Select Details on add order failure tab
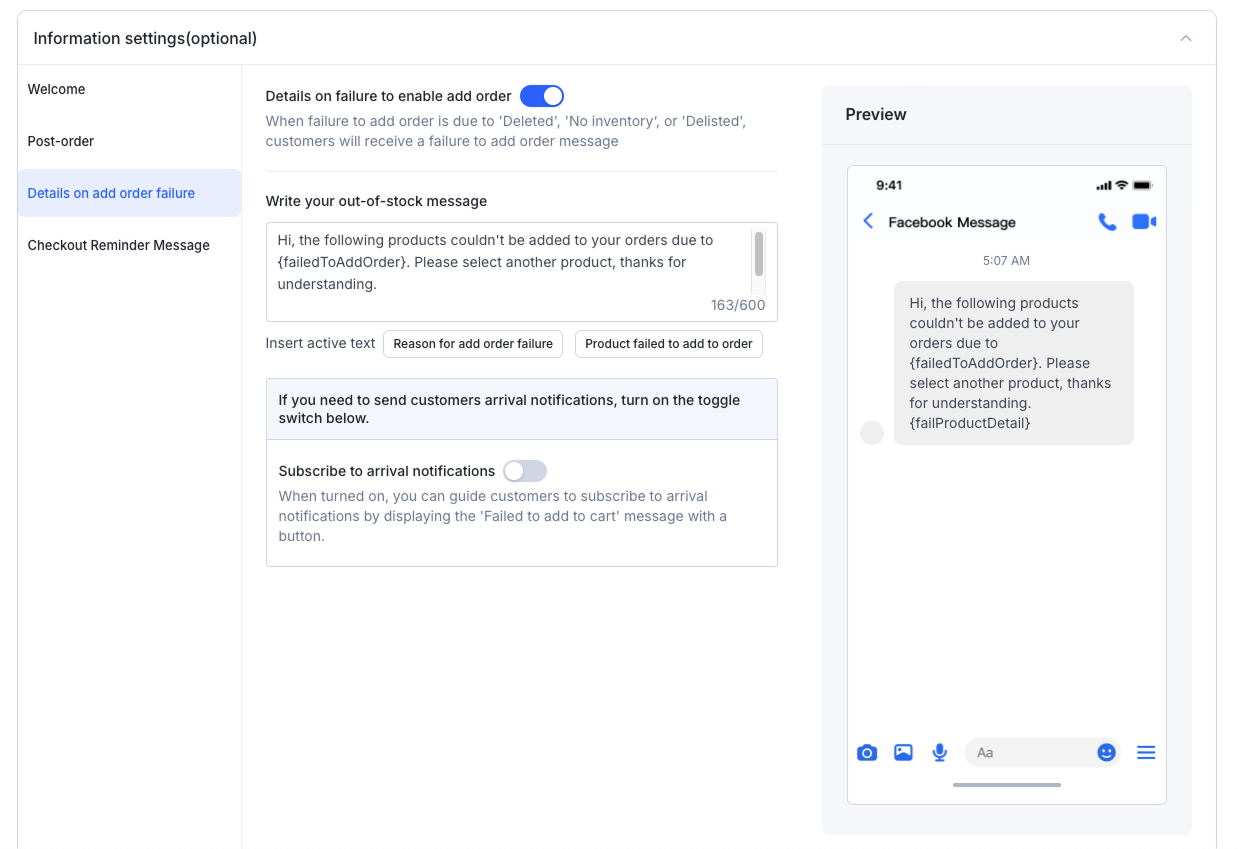This screenshot has height=849, width=1241. (x=111, y=193)
